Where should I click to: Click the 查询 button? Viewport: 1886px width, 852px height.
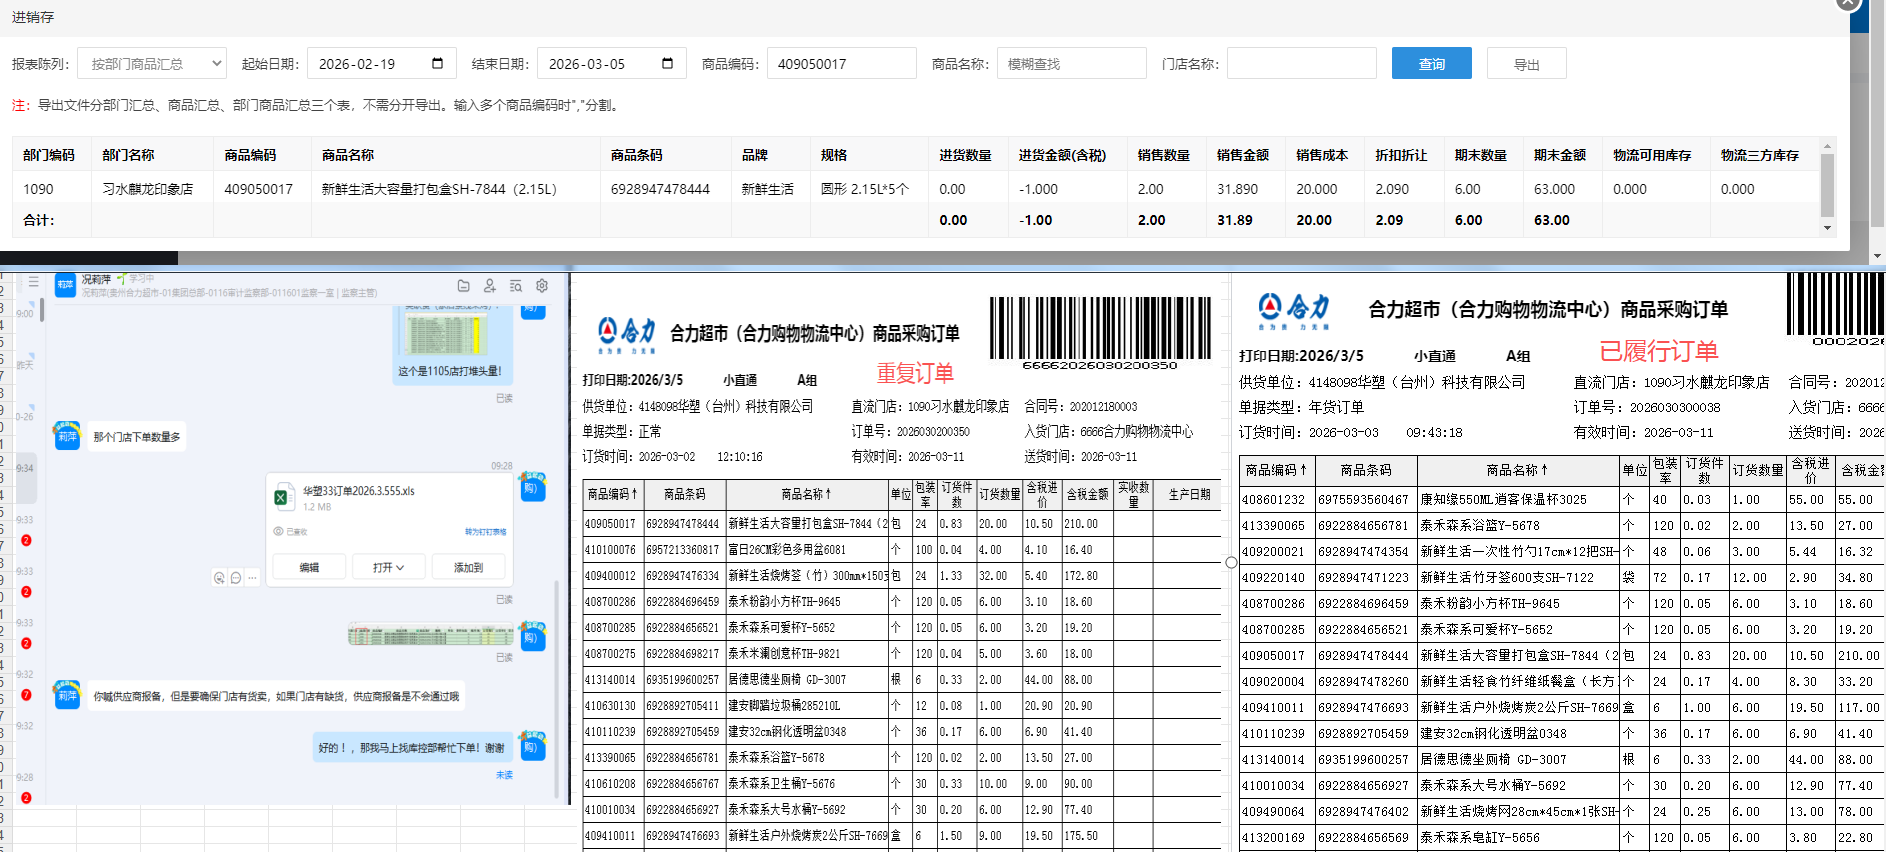(x=1431, y=64)
